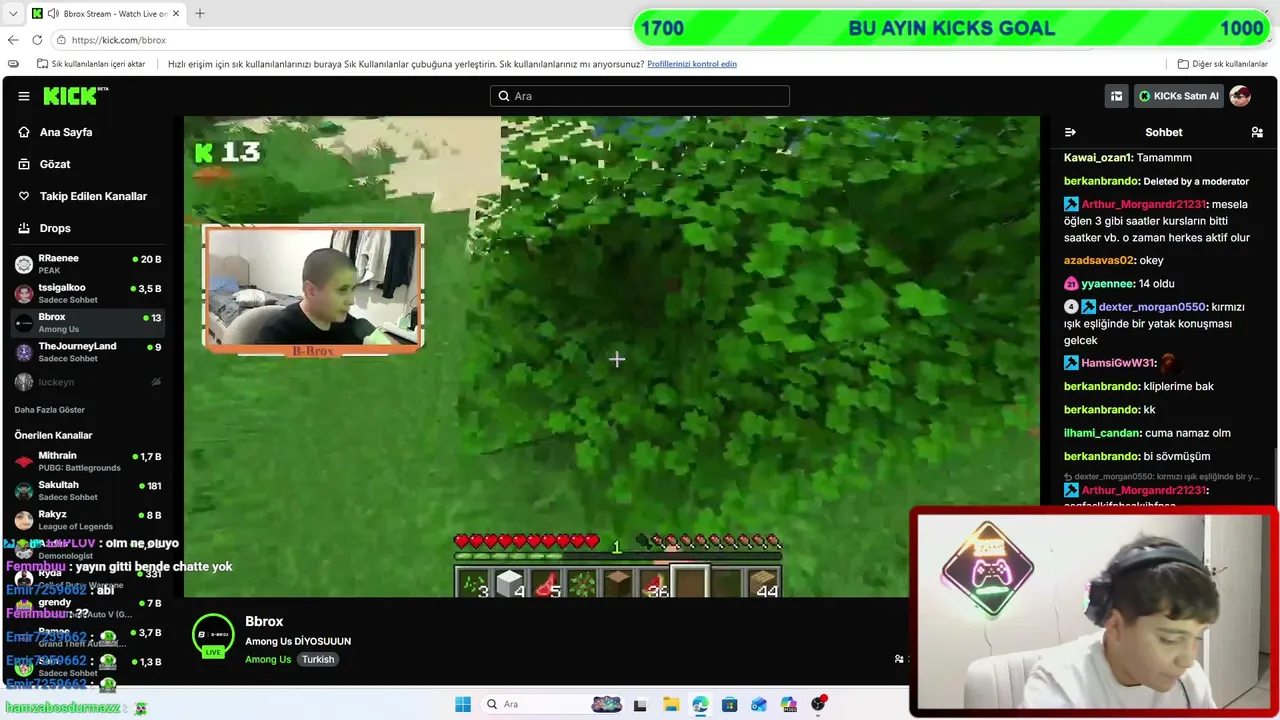
Task: Open Sakultah recommended channel
Action: click(x=88, y=491)
